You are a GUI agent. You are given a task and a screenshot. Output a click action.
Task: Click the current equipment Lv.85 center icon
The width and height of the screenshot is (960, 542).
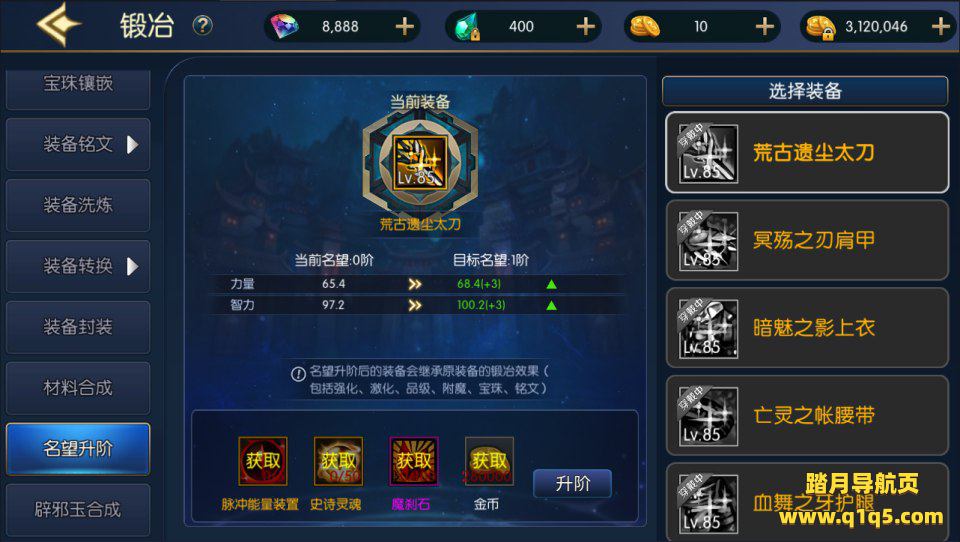tap(420, 163)
